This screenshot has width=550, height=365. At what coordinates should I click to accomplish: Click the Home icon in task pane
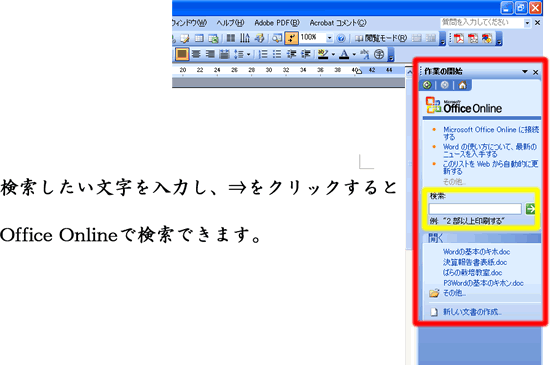tap(462, 85)
